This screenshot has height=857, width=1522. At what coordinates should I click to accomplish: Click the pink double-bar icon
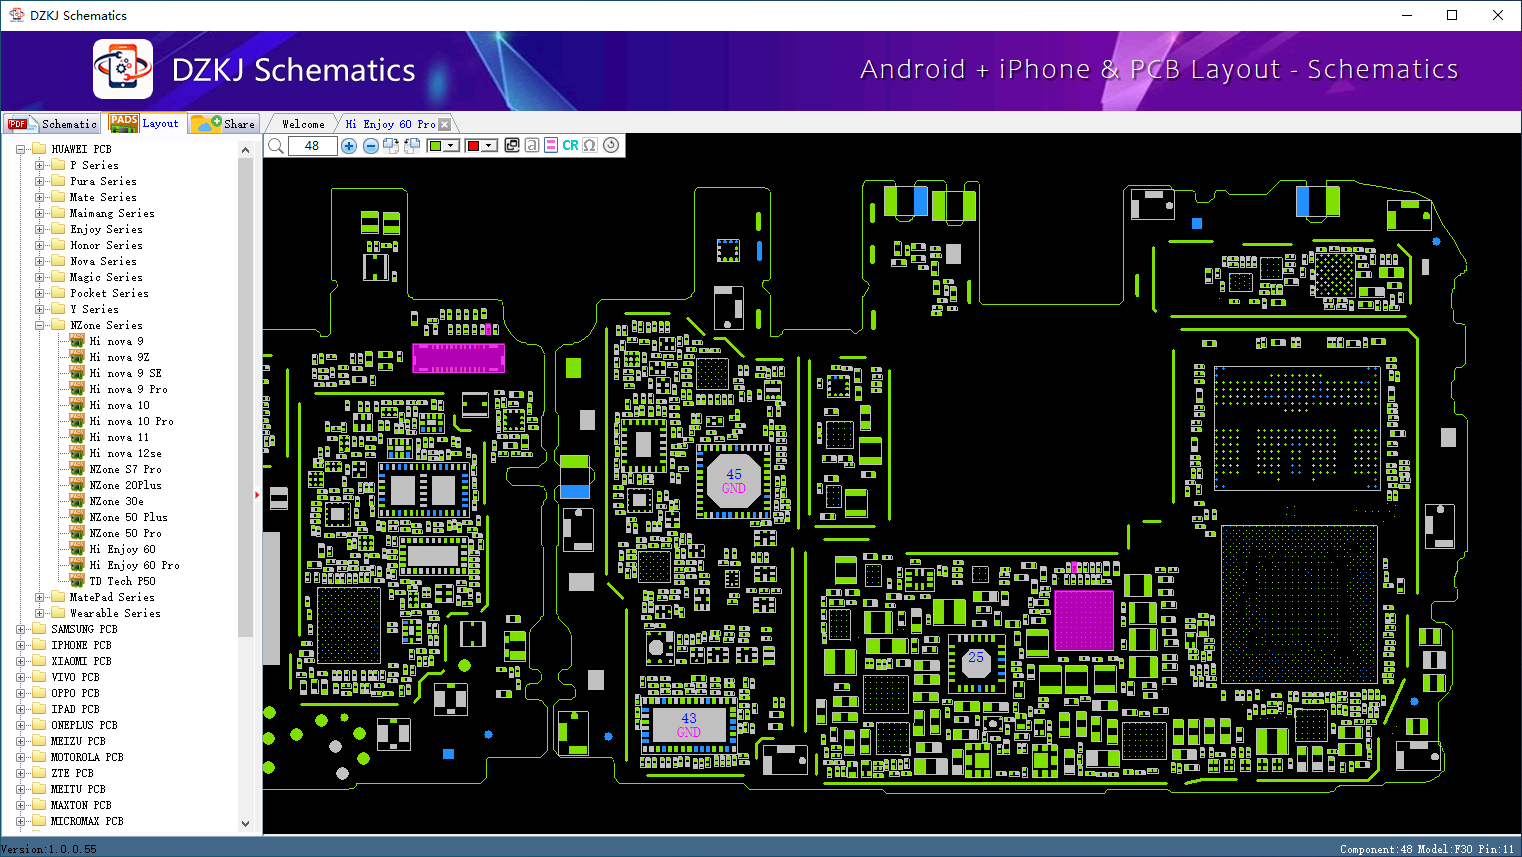click(x=551, y=145)
